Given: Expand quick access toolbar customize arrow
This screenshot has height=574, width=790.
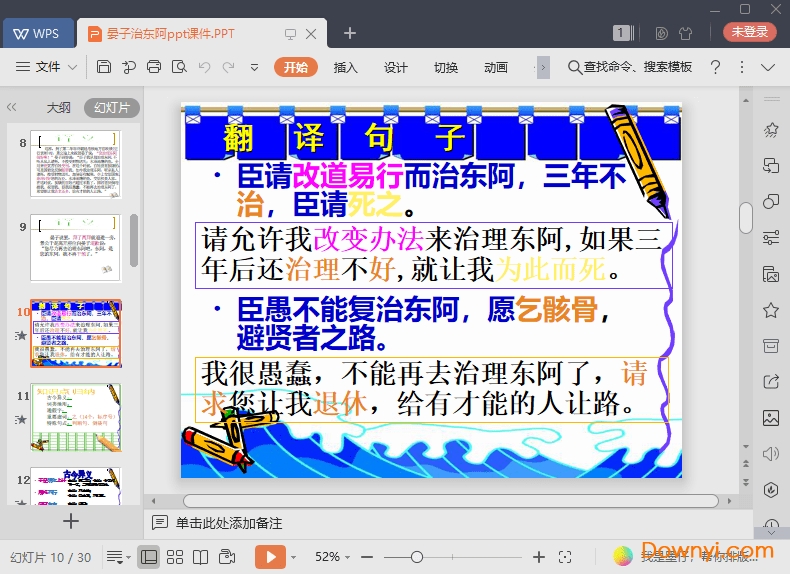Looking at the screenshot, I should click(254, 67).
